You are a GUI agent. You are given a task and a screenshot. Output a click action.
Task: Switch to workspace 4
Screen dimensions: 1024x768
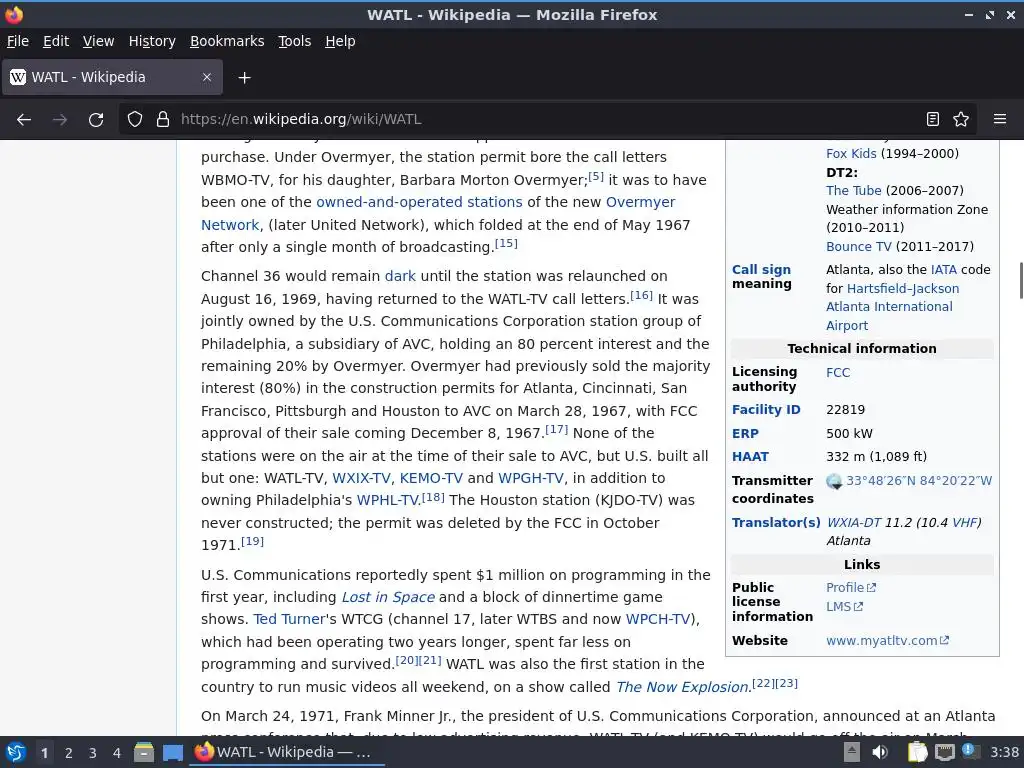point(117,753)
